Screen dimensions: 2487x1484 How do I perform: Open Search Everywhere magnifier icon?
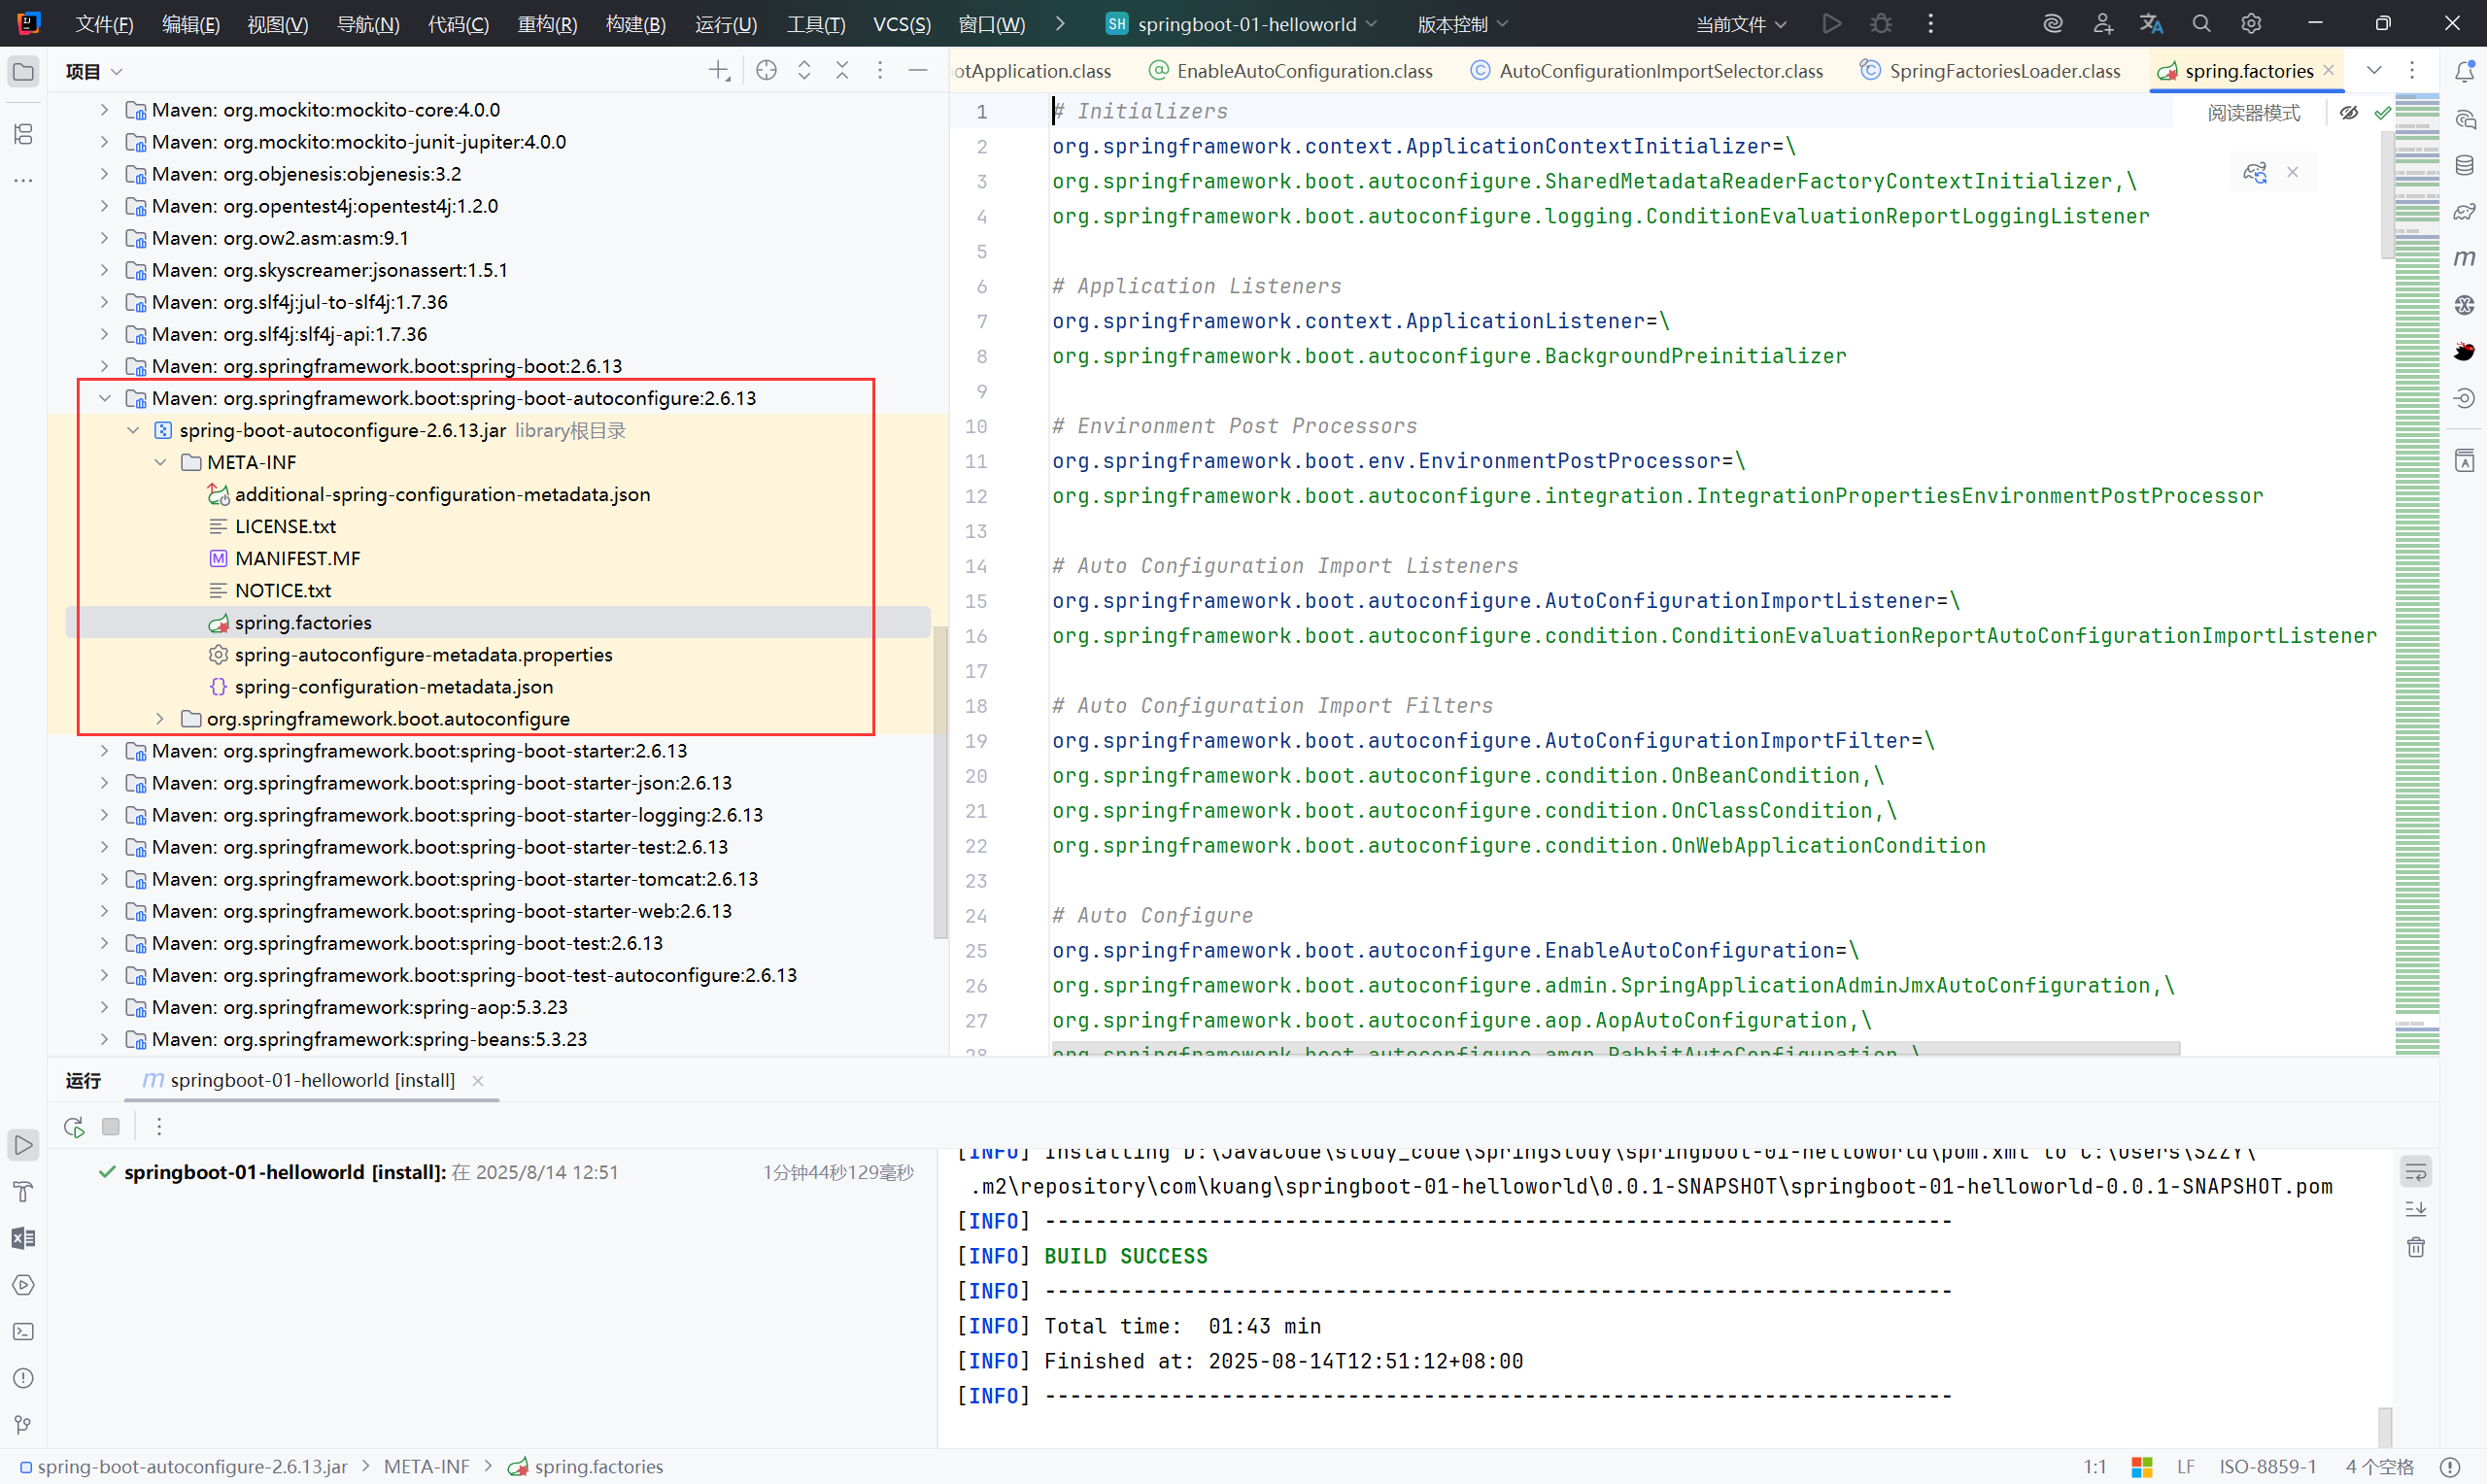click(2200, 23)
